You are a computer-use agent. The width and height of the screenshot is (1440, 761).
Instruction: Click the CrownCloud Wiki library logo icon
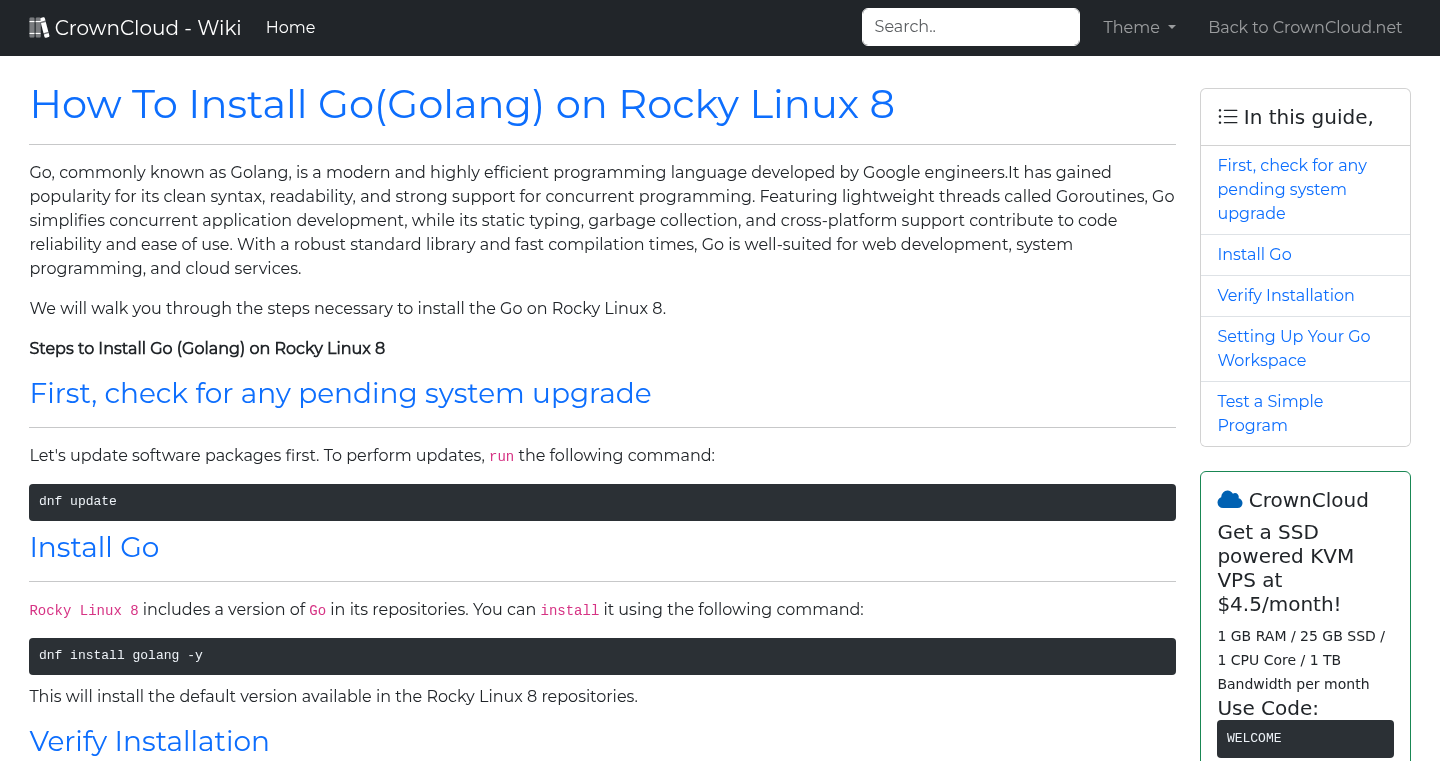(39, 26)
